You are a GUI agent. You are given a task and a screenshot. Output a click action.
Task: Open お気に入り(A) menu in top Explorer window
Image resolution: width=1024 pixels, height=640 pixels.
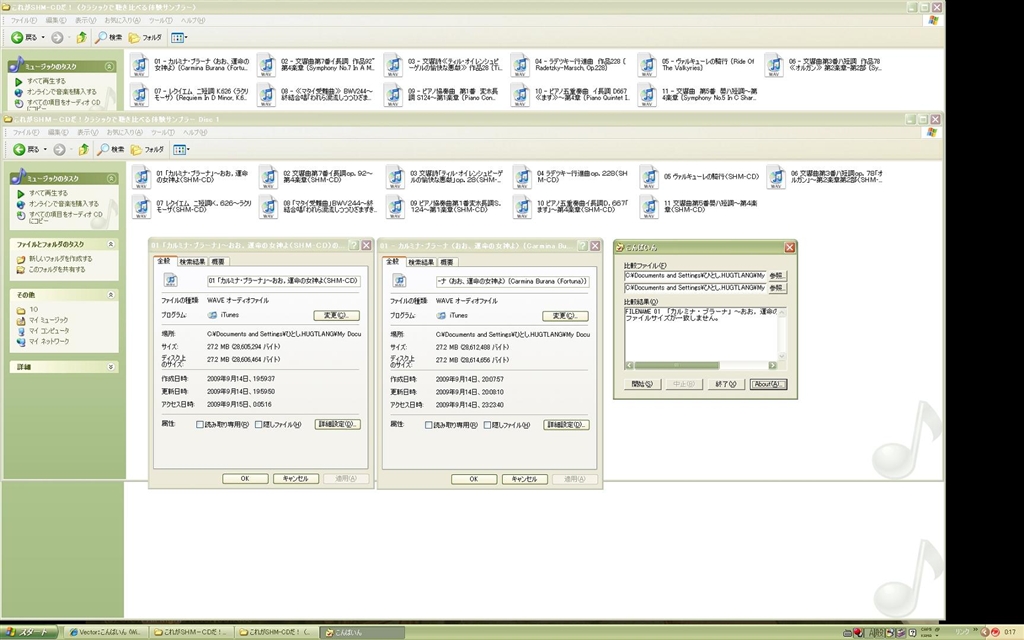(x=123, y=21)
